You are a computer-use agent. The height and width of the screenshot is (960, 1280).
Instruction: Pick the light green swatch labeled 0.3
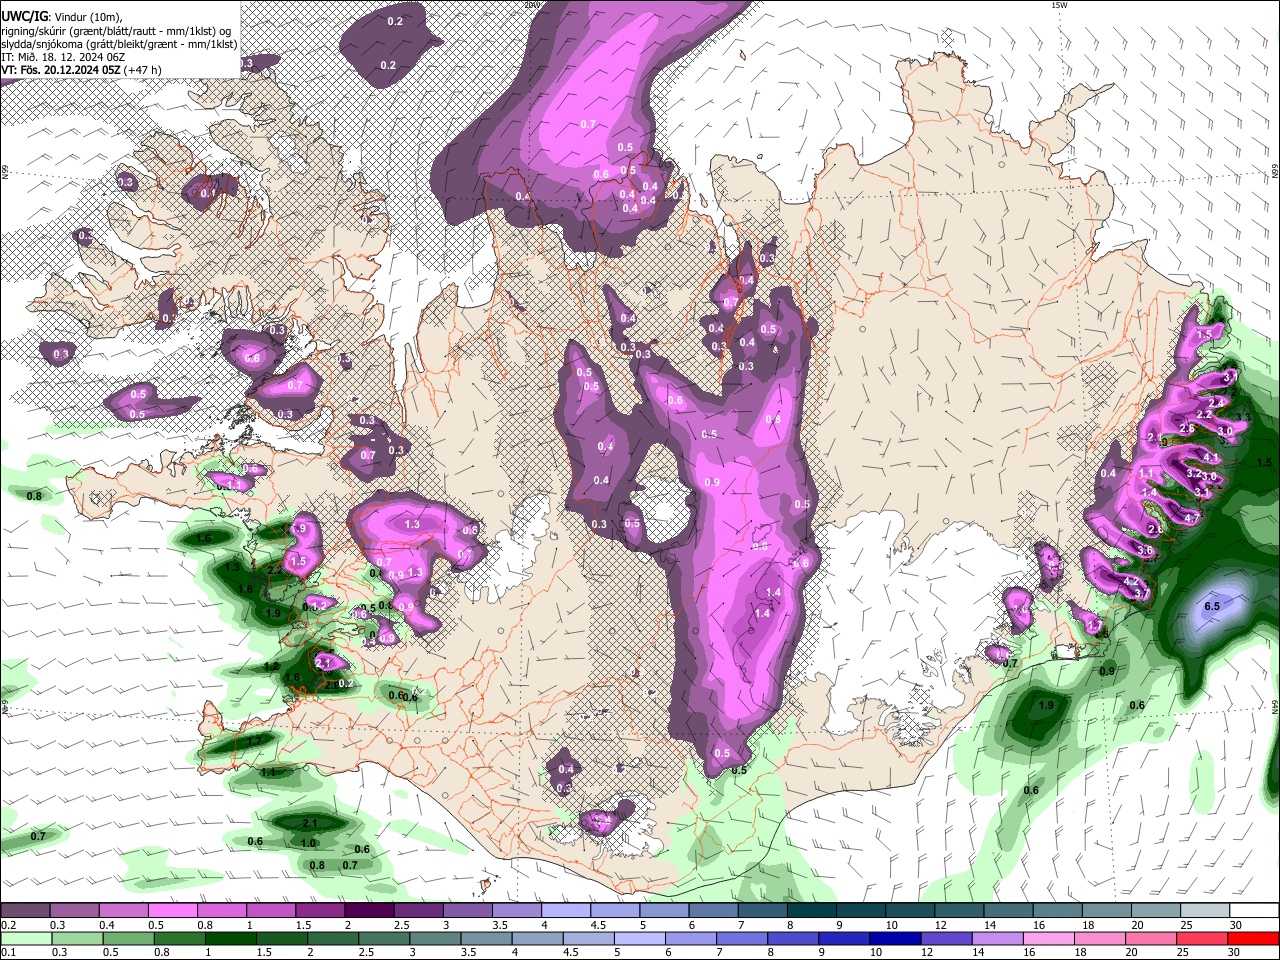coord(77,939)
